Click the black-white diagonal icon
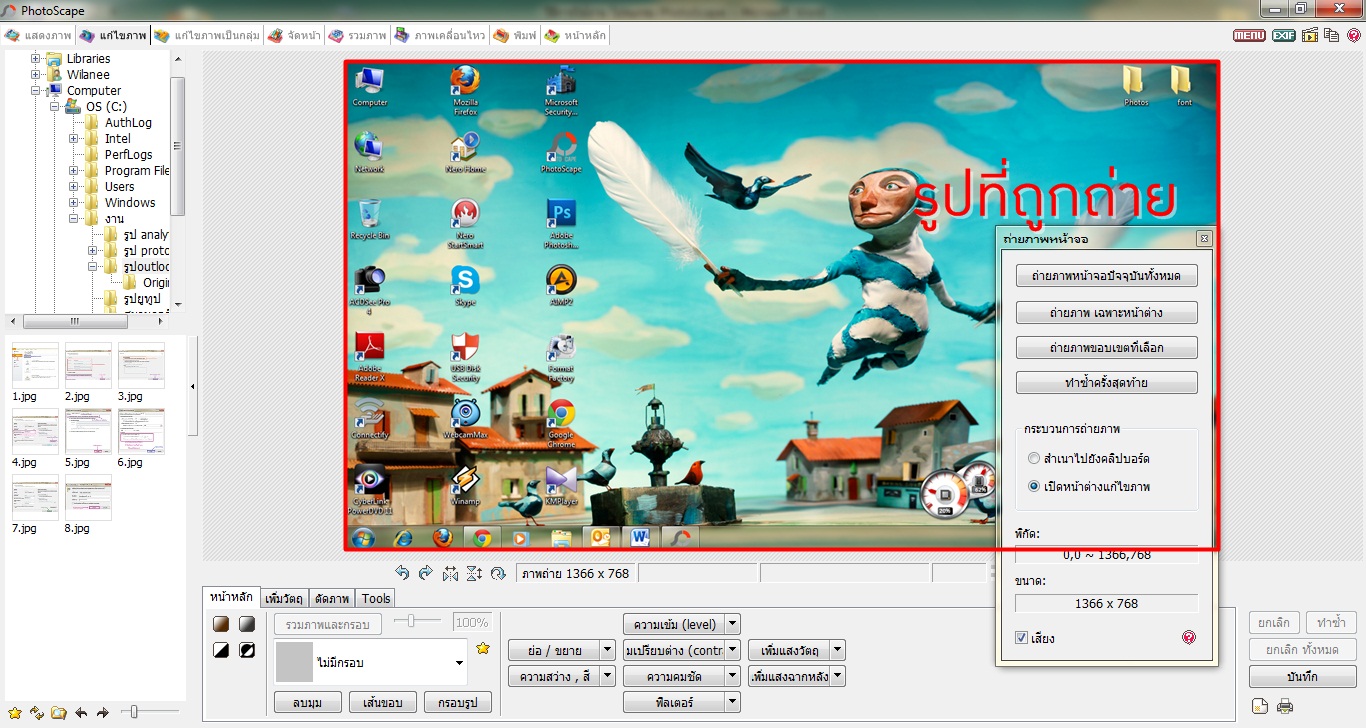This screenshot has width=1366, height=728. click(x=221, y=651)
